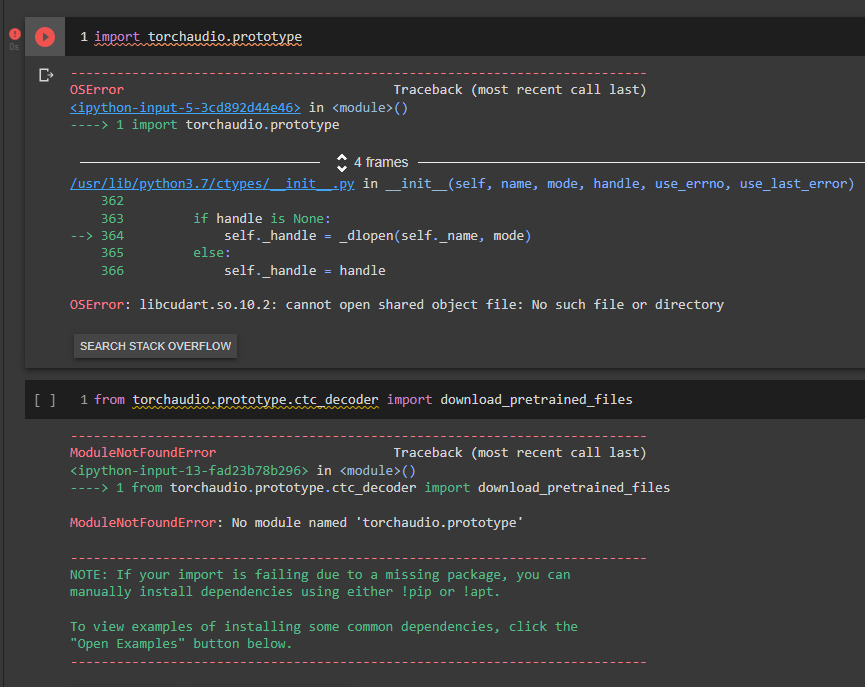
Task: Click the ModuleNotFoundError heading in second output
Action: coord(142,453)
